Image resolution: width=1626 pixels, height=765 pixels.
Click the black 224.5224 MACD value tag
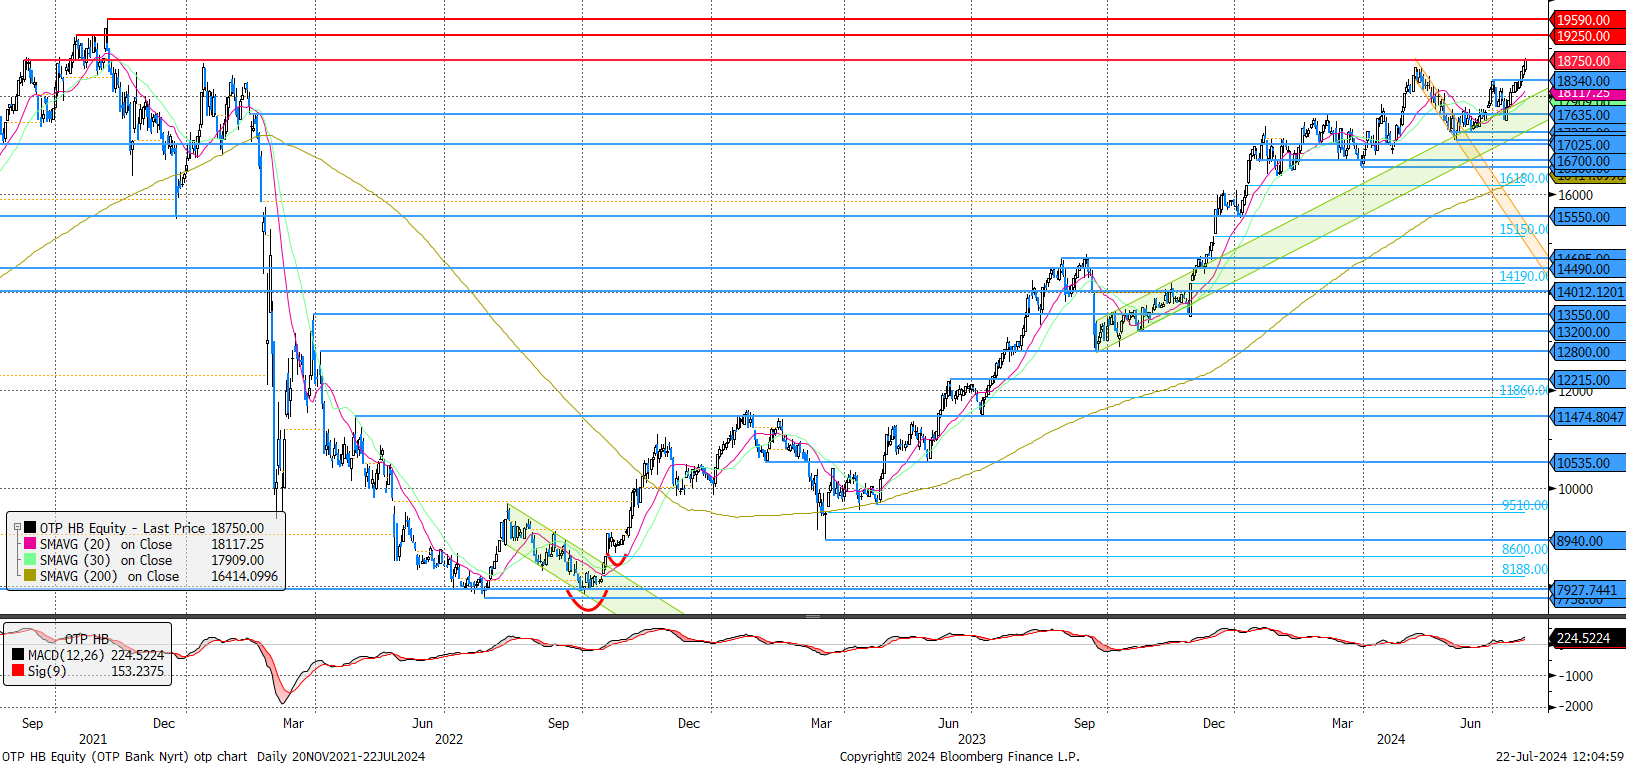point(1587,638)
